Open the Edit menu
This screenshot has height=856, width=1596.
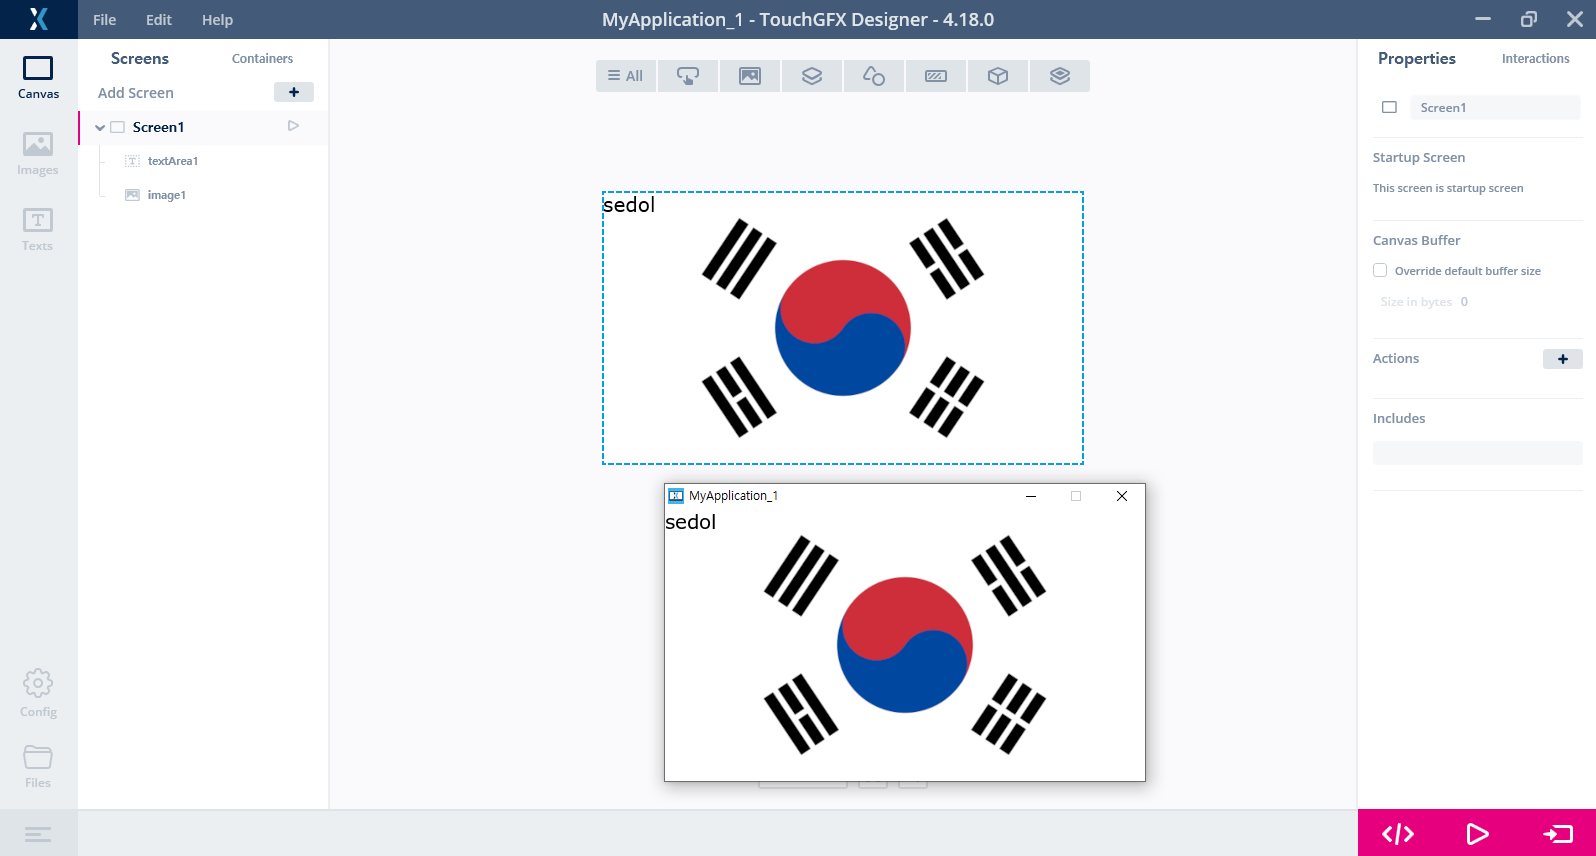[159, 19]
